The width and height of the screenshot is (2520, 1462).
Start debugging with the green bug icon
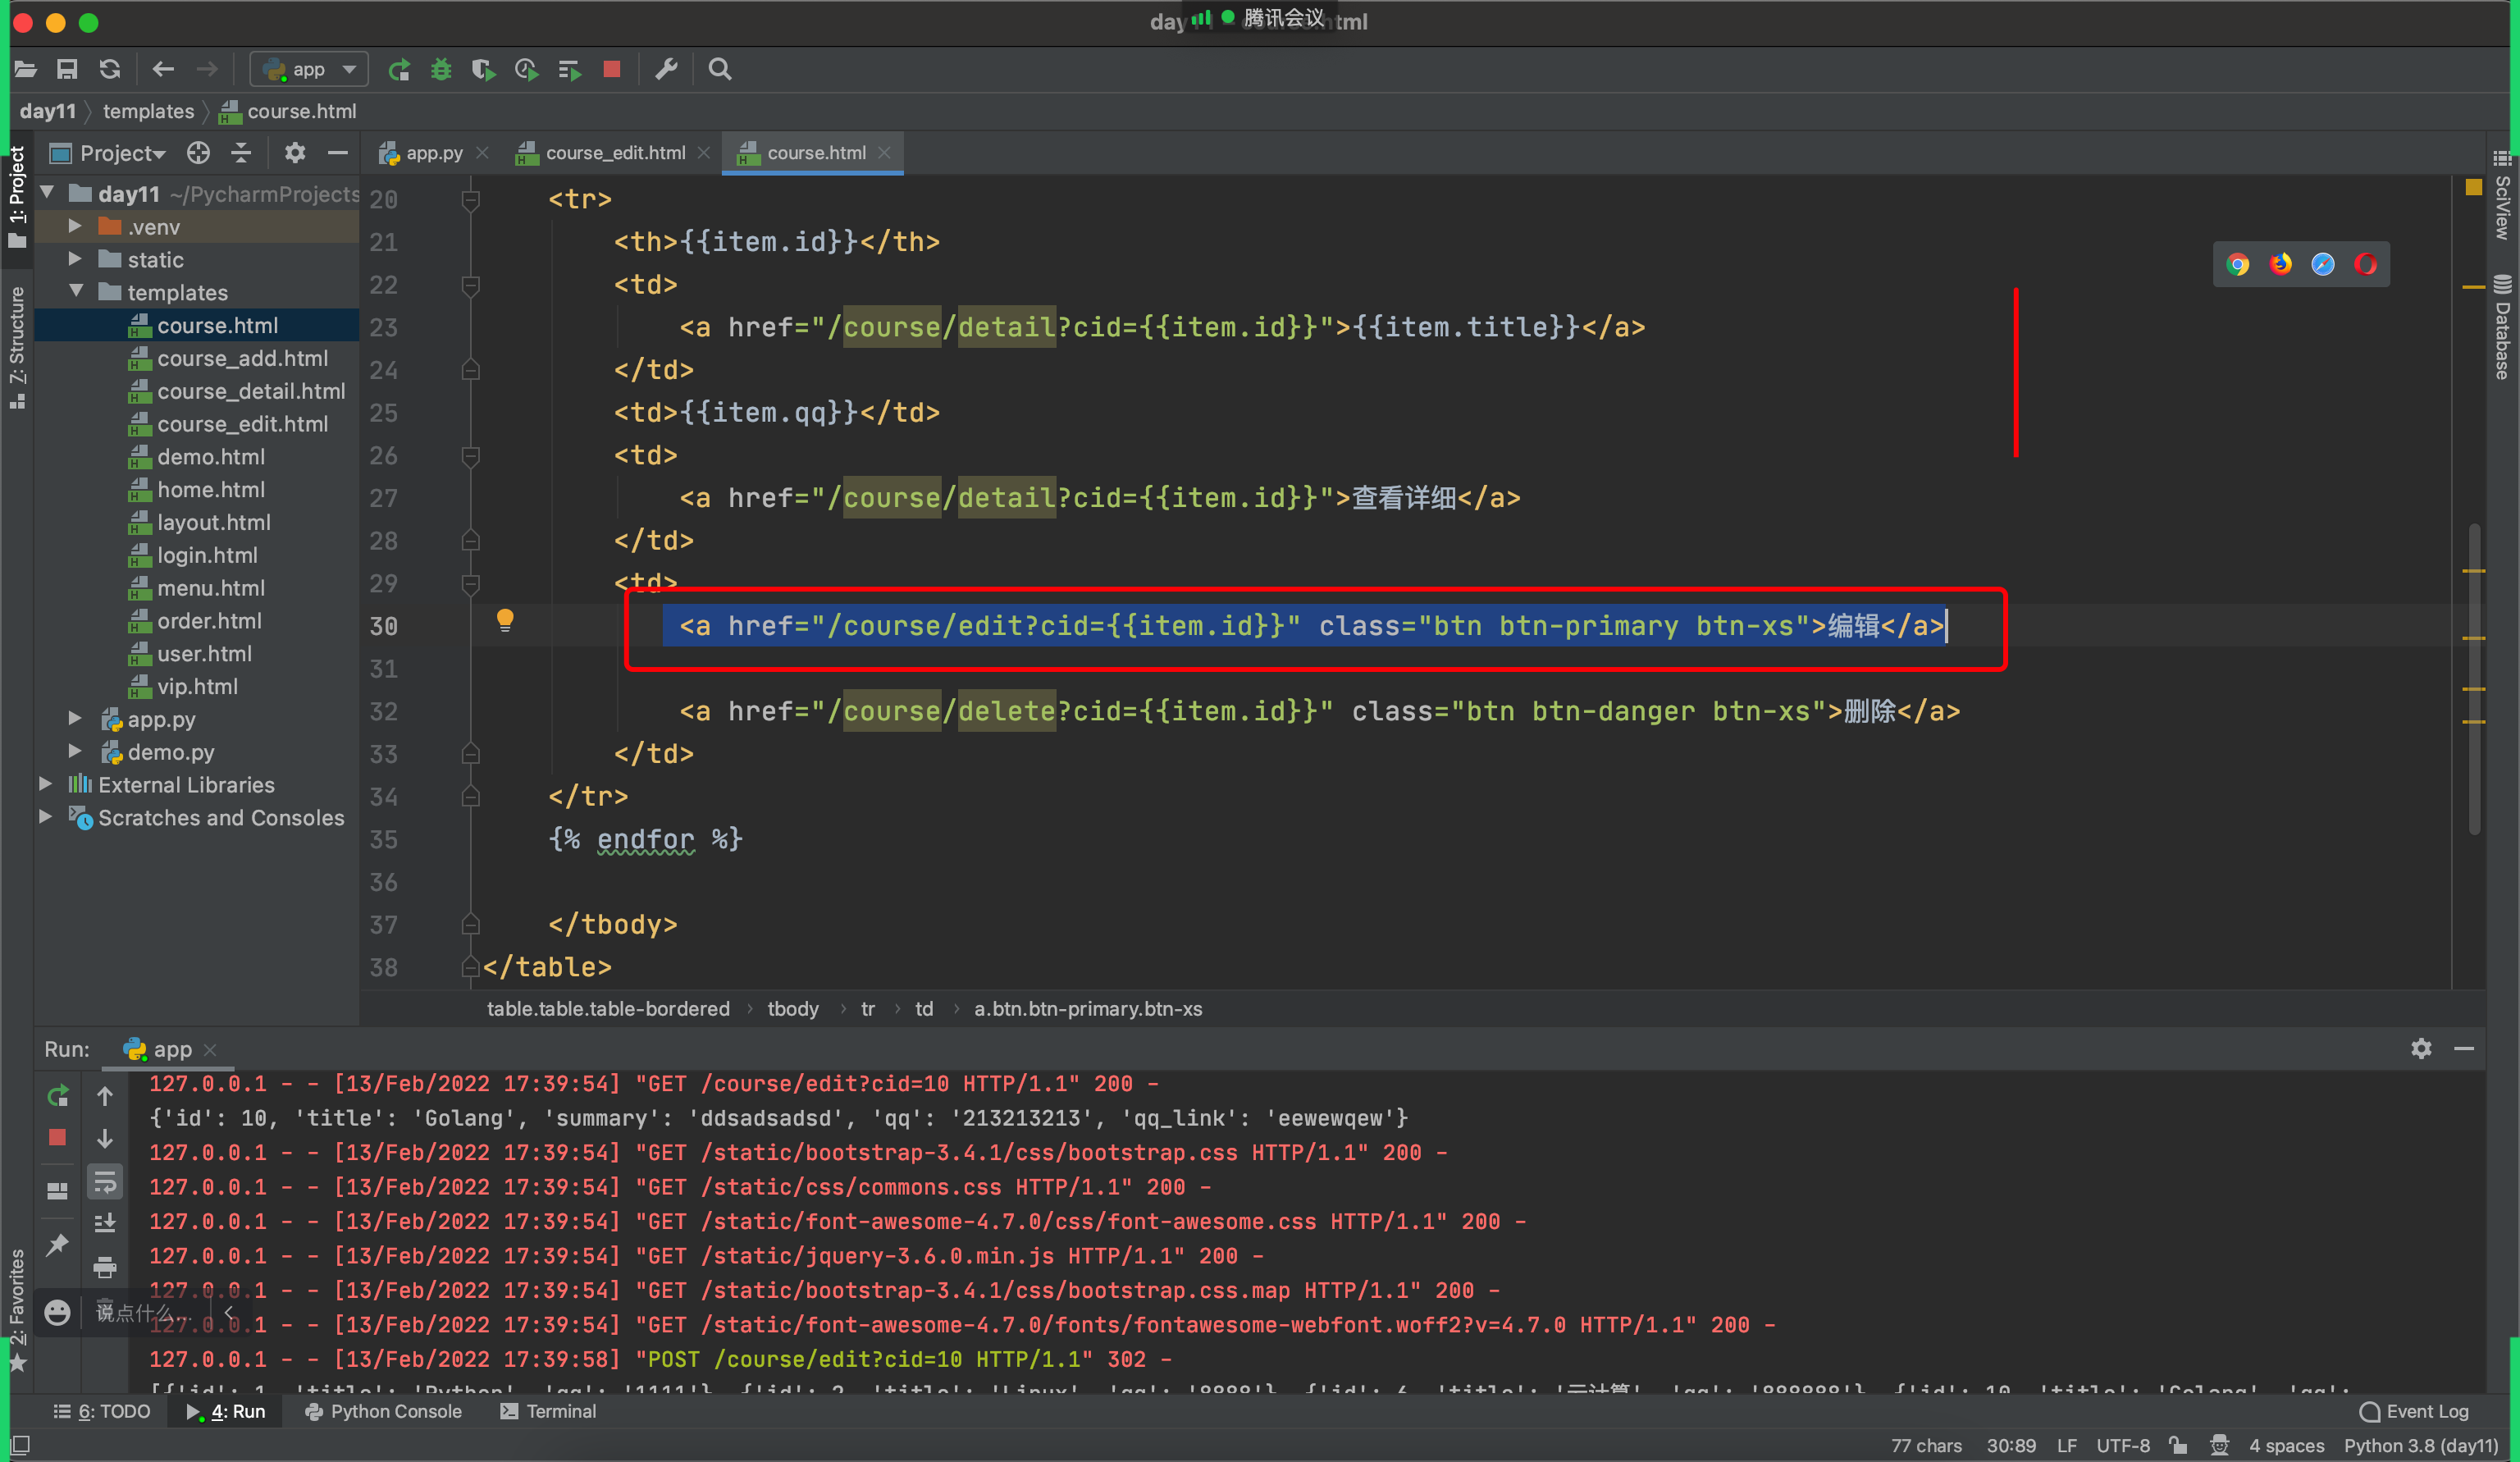pyautogui.click(x=441, y=69)
